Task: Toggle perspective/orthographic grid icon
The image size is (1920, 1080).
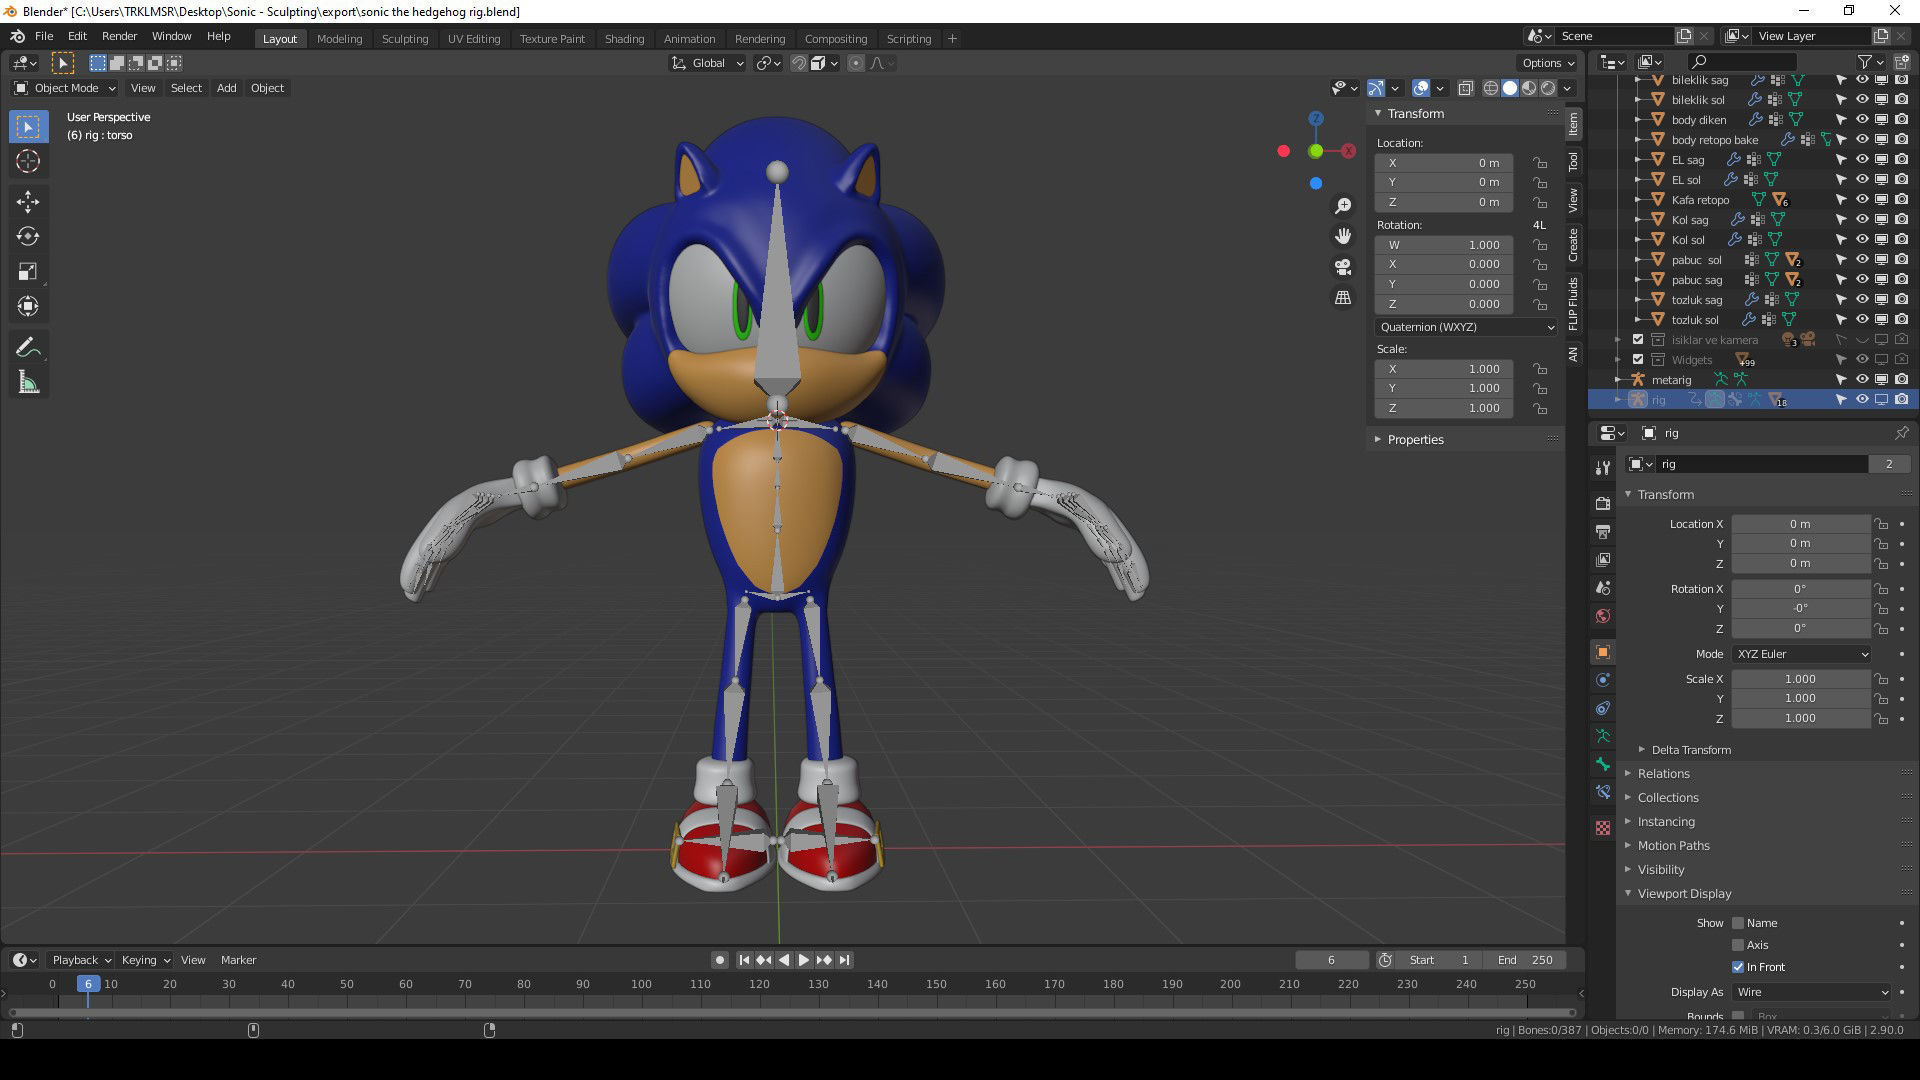Action: (1343, 298)
